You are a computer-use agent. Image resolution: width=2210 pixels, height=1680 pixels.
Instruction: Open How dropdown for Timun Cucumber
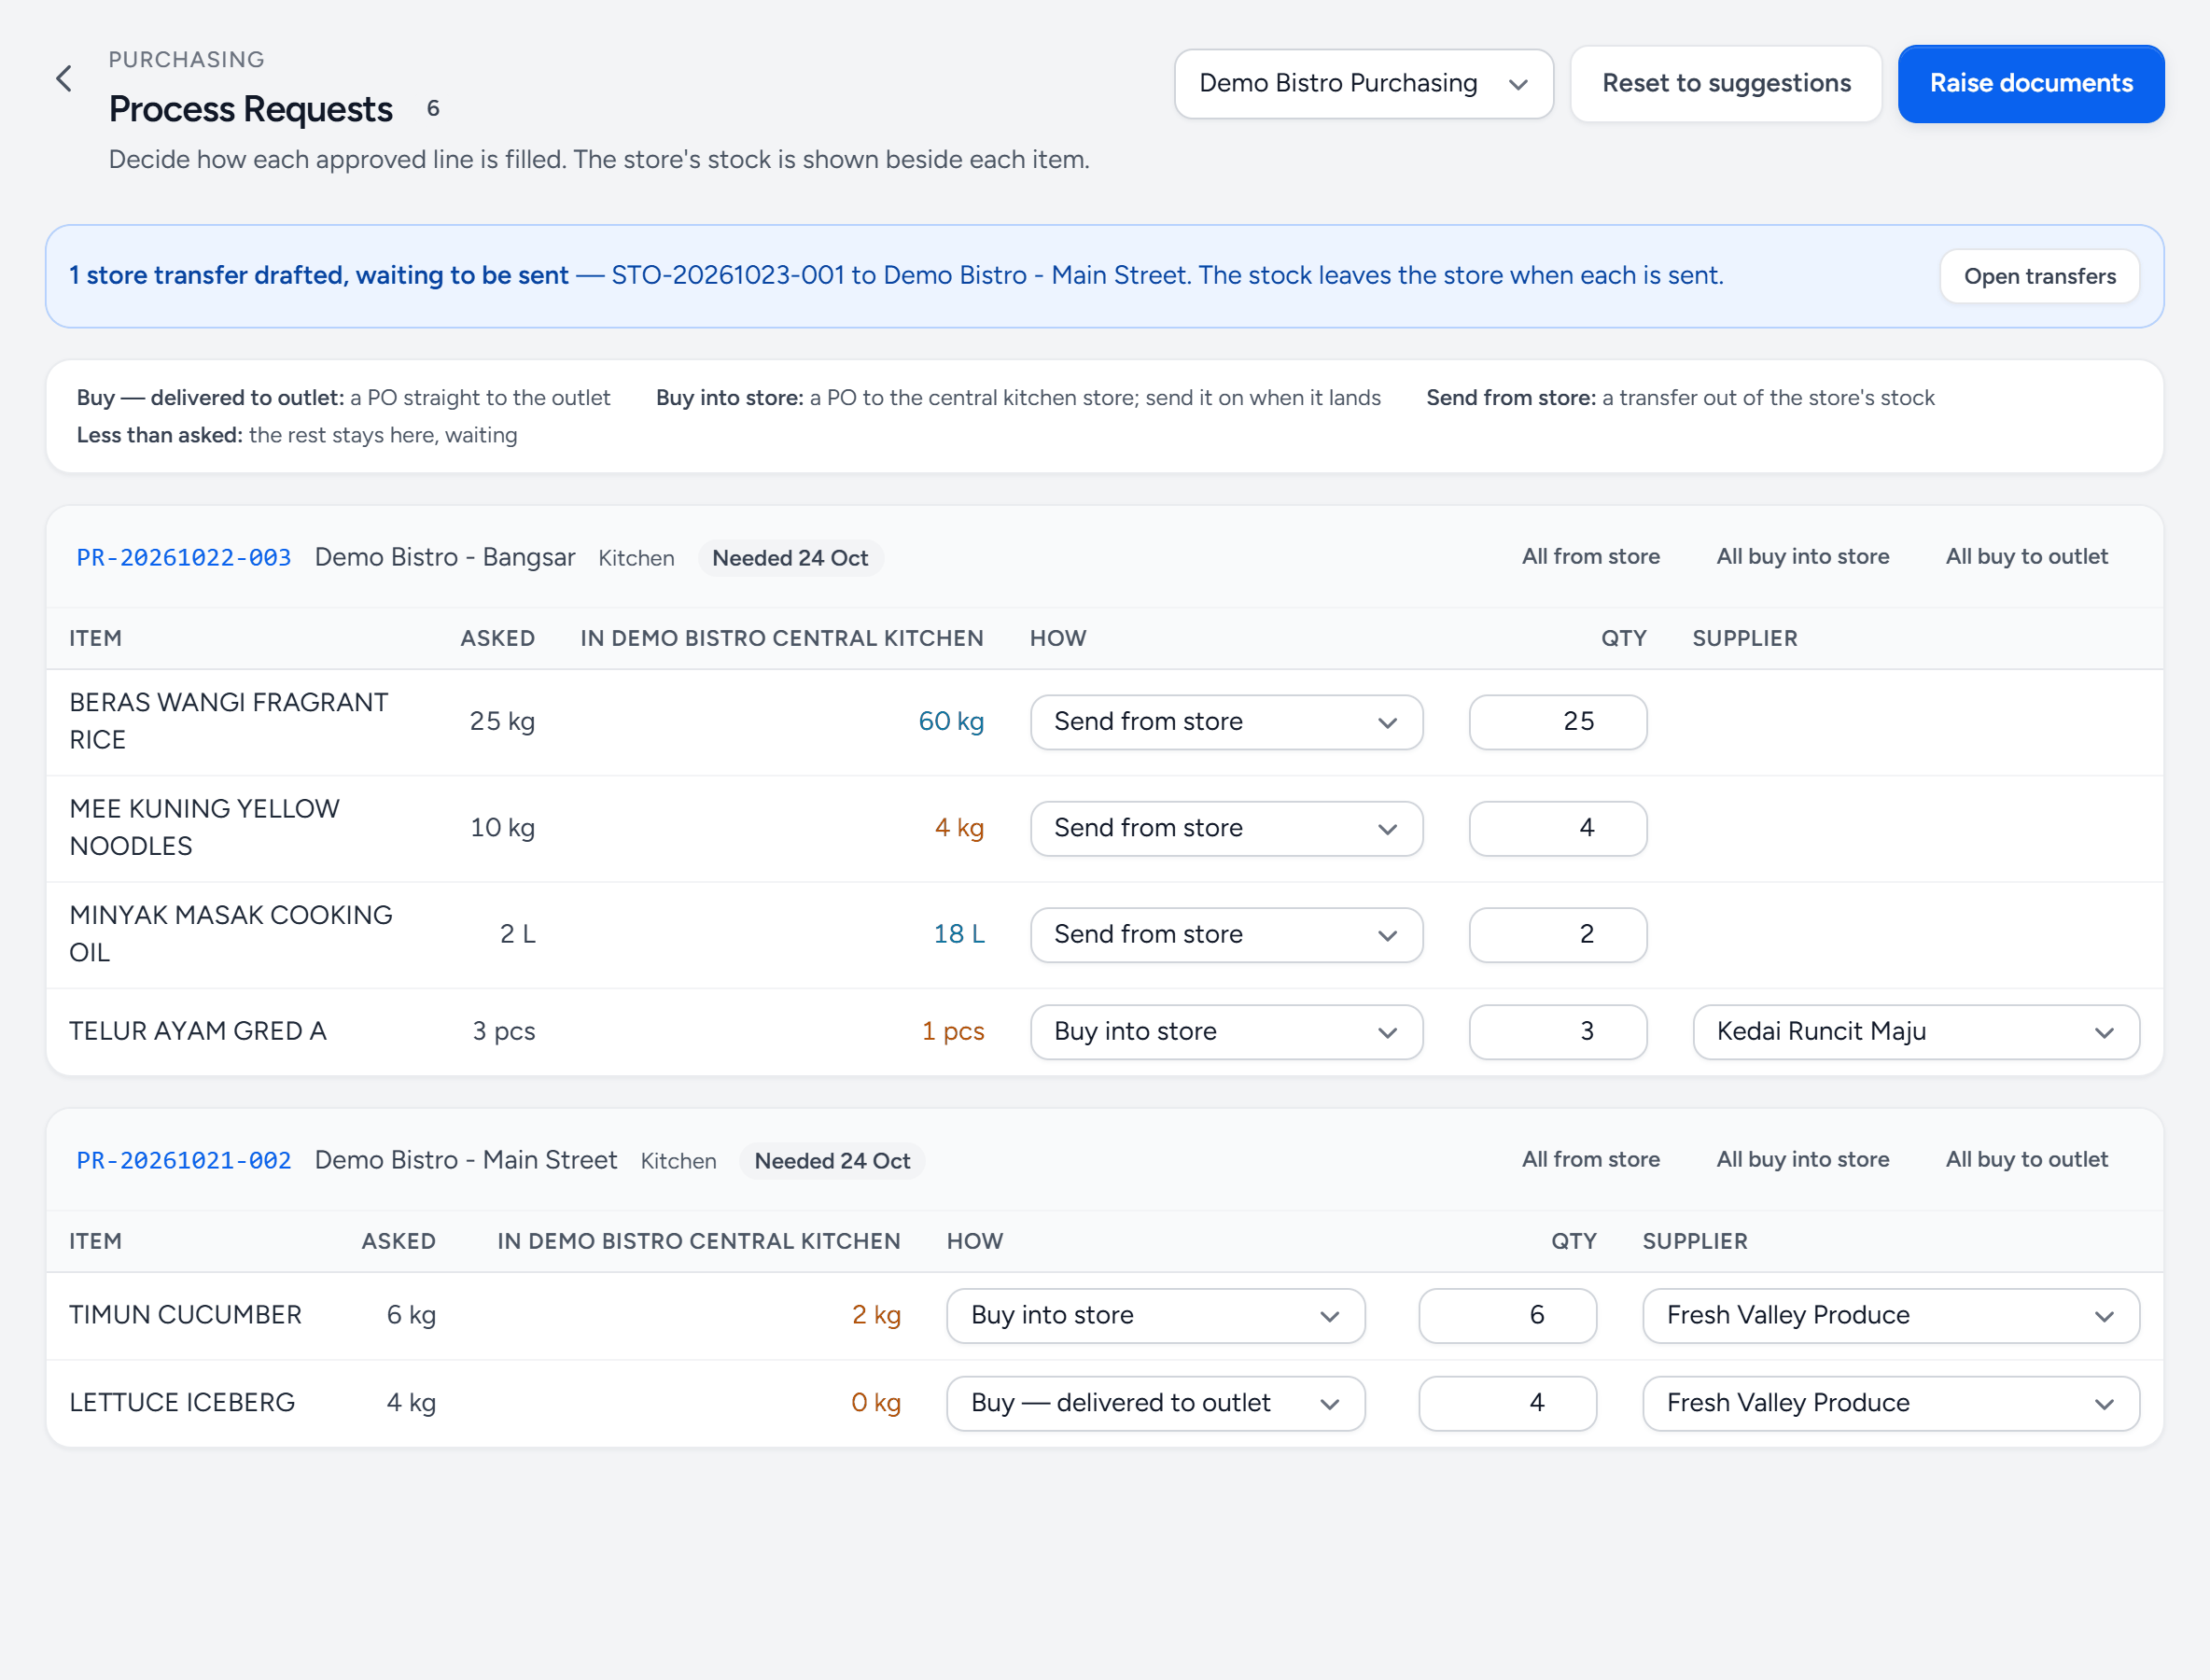click(1155, 1315)
